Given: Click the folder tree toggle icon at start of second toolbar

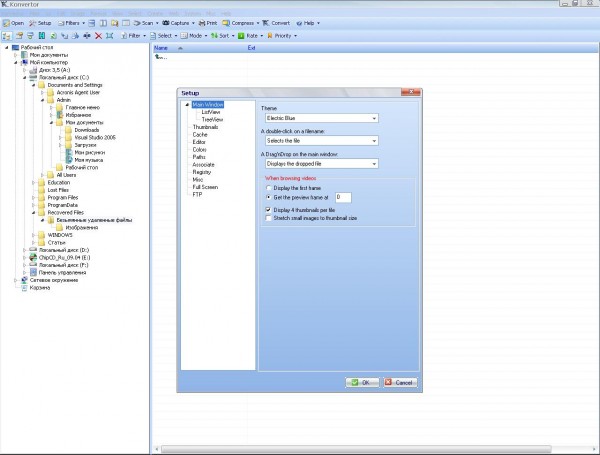Looking at the screenshot, I should click(7, 36).
